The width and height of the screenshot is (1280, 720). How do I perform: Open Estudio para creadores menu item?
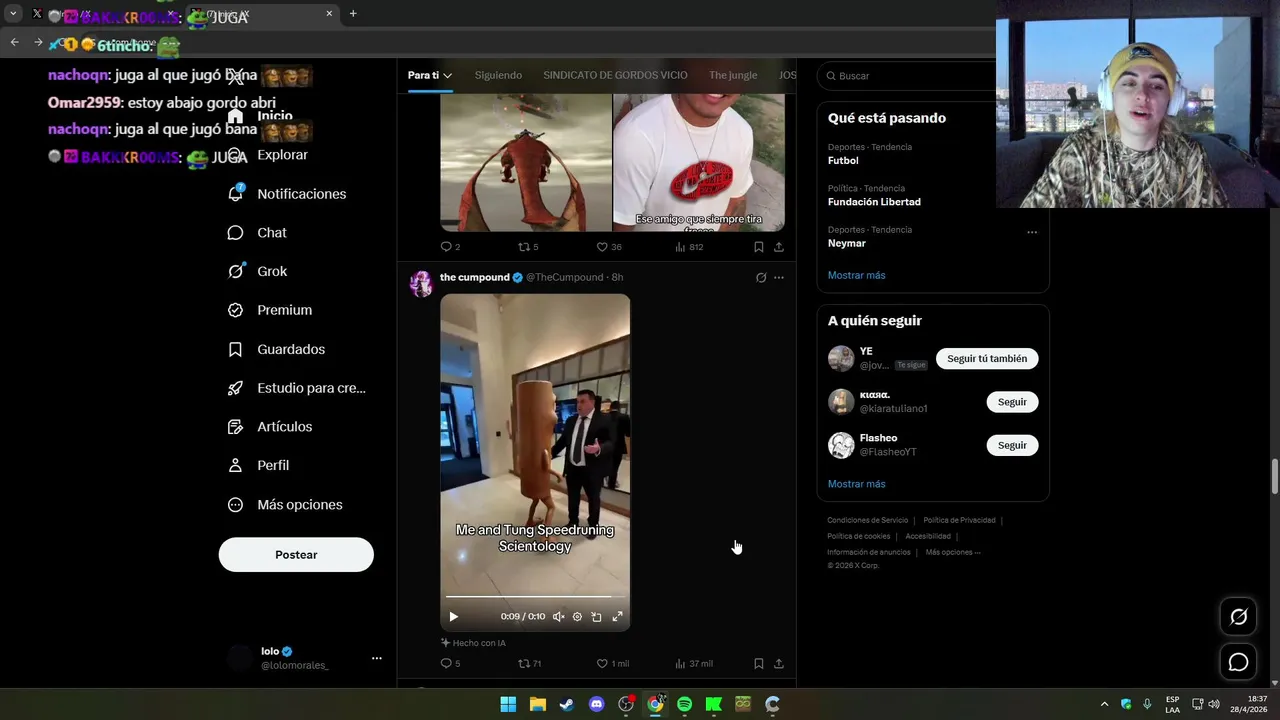point(297,388)
